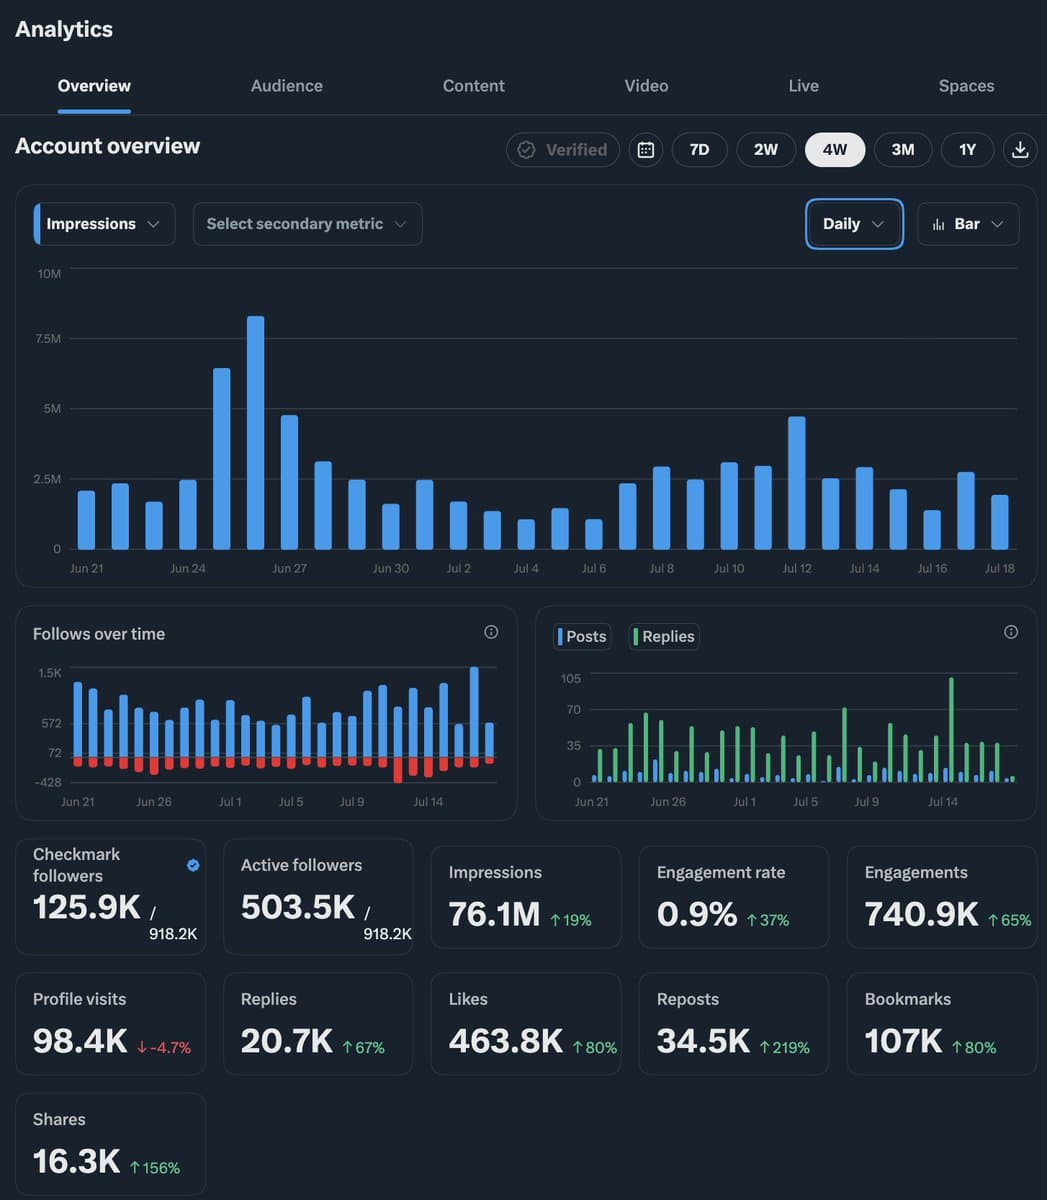
Task: Select the 2W time range
Action: (766, 150)
